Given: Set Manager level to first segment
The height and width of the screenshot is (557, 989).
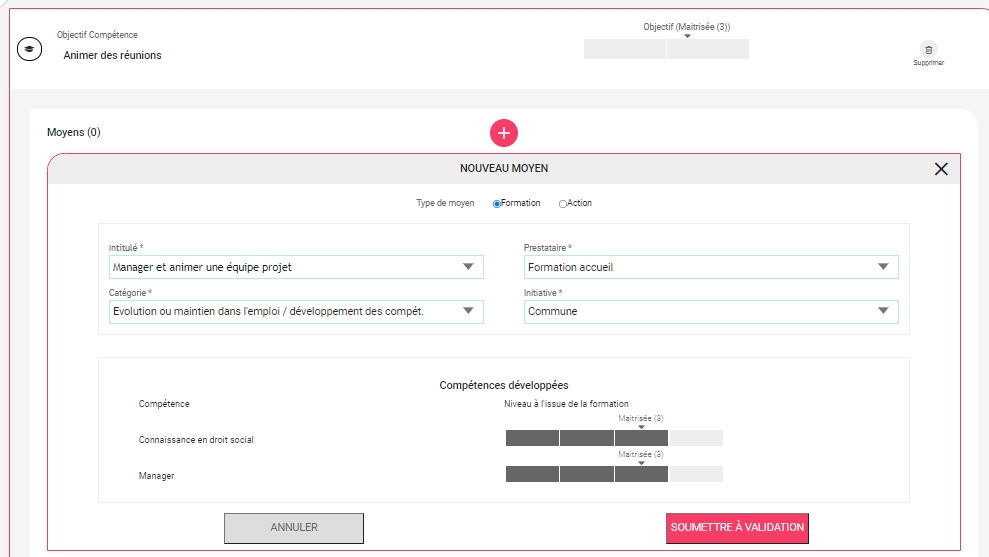Looking at the screenshot, I should 532,474.
